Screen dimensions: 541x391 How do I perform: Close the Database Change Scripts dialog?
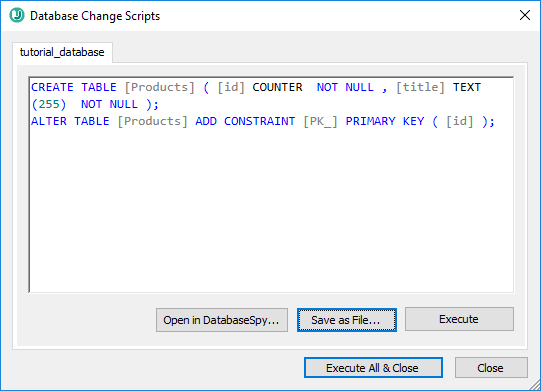point(524,15)
